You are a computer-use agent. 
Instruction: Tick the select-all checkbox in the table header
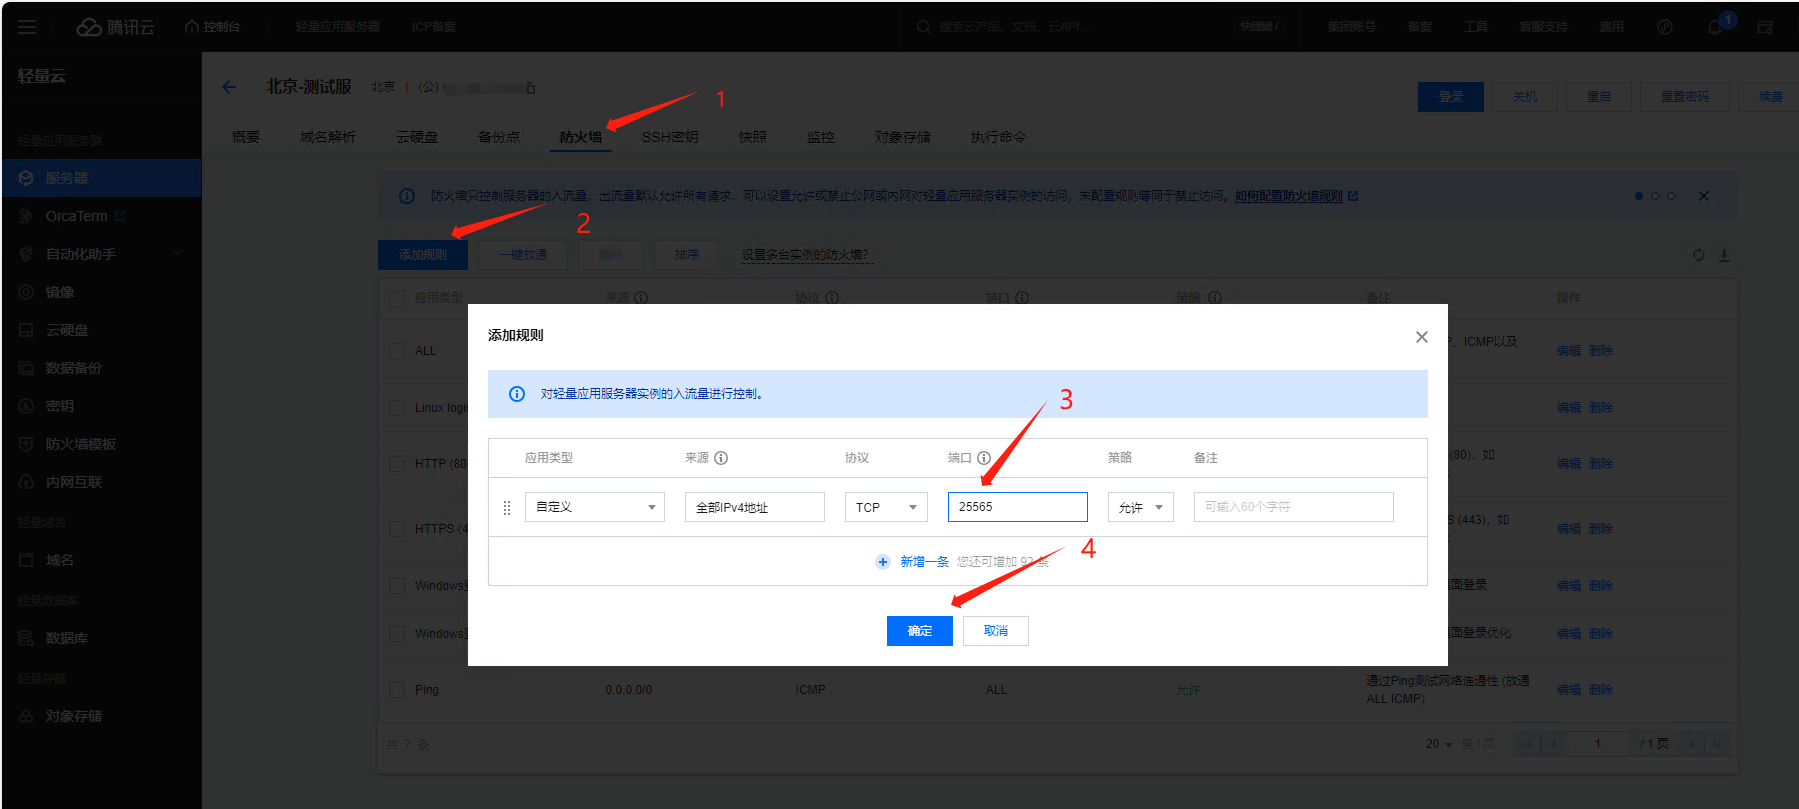[x=397, y=298]
